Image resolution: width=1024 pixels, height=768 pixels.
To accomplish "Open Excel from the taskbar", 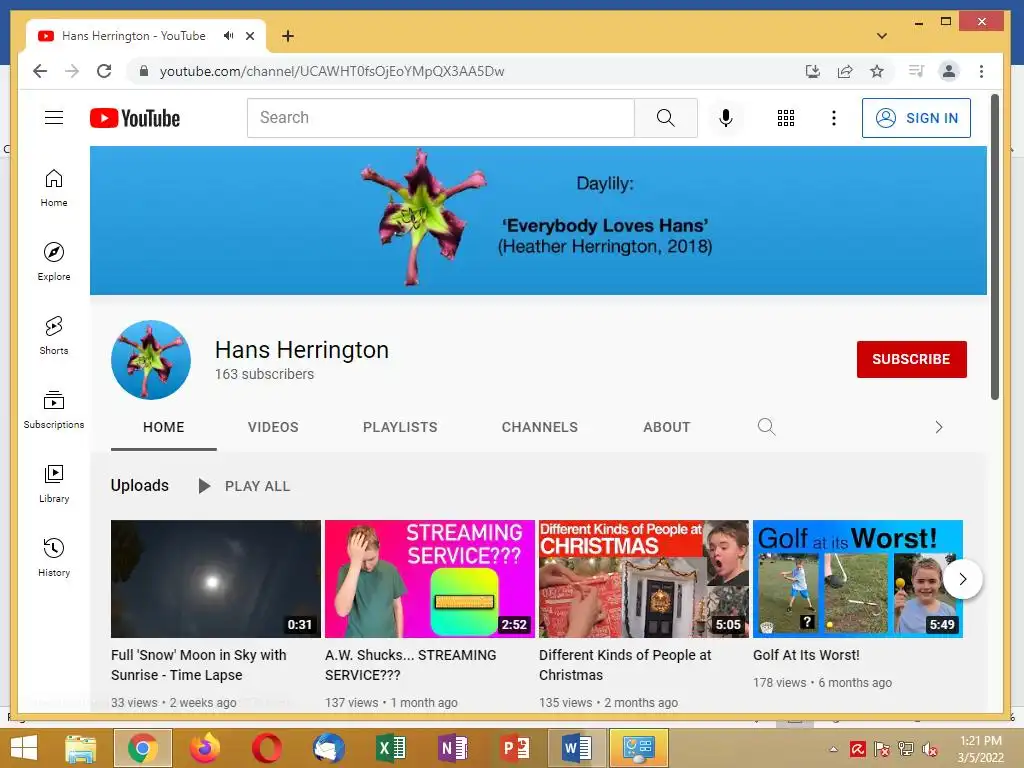I will tap(391, 748).
